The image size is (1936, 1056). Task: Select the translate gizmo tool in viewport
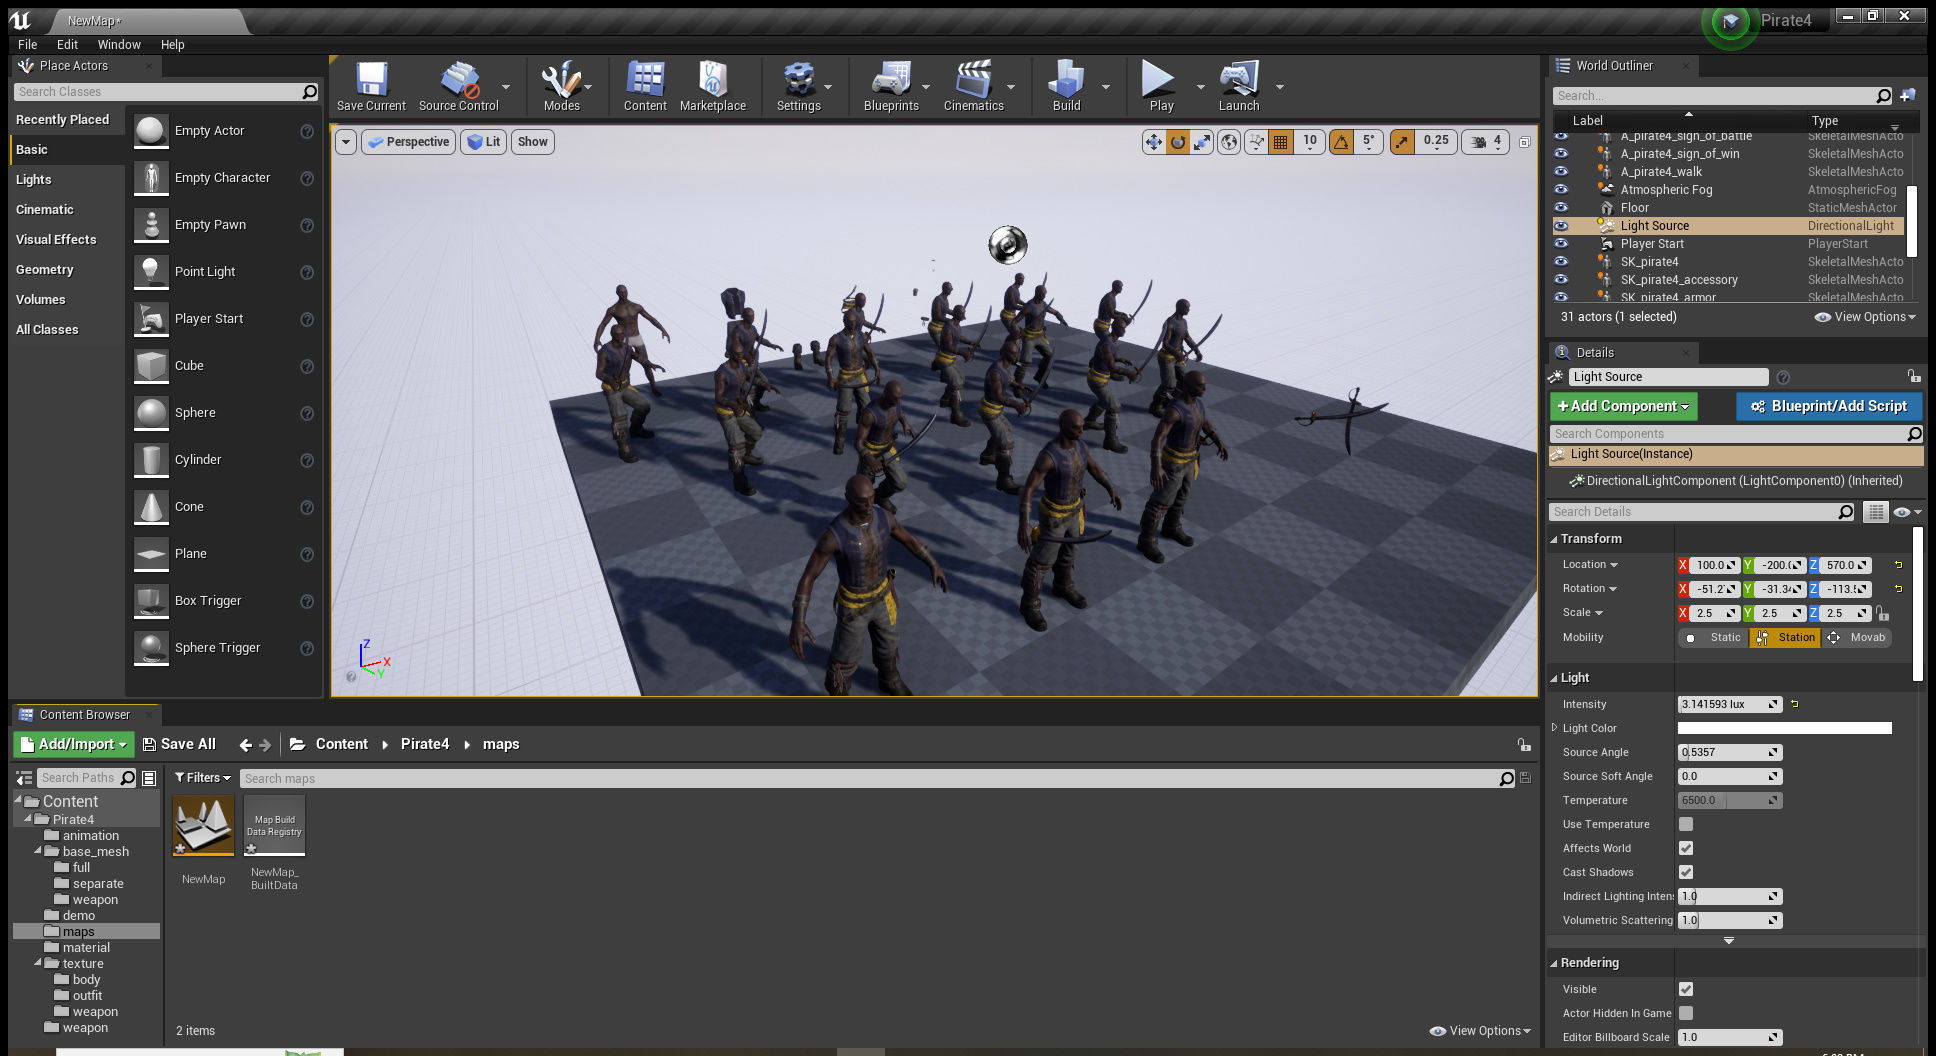pos(1154,142)
